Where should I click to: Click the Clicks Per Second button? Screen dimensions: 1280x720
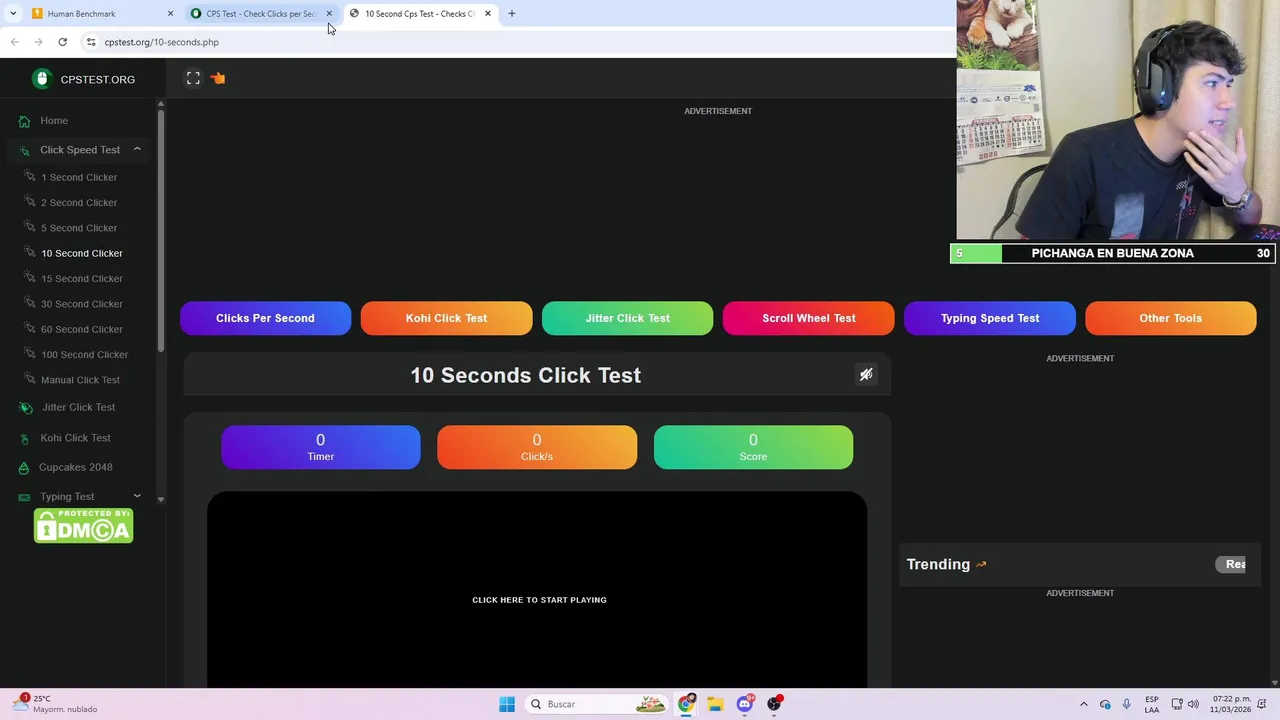click(x=265, y=318)
